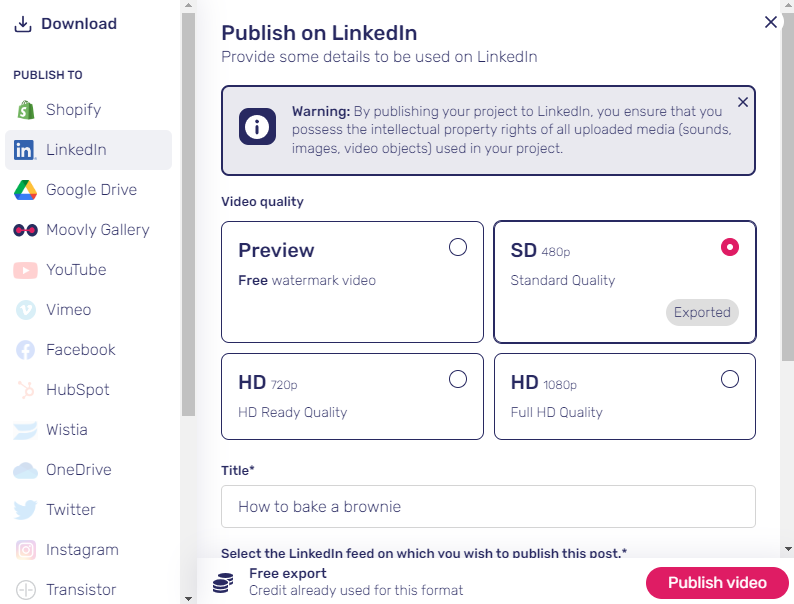Click the Download icon at top
Image resolution: width=794 pixels, height=604 pixels.
coord(23,24)
